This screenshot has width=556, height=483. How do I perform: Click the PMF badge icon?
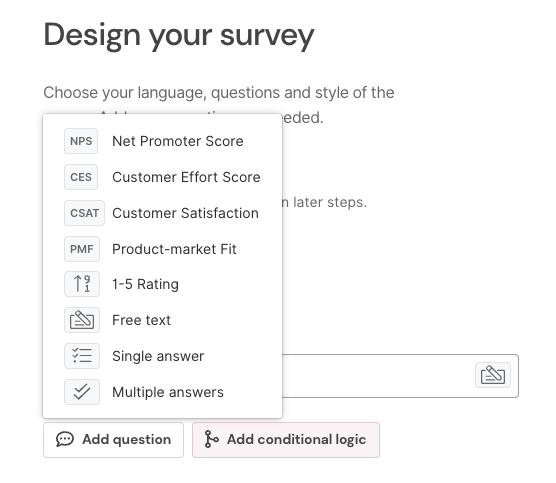(x=82, y=249)
